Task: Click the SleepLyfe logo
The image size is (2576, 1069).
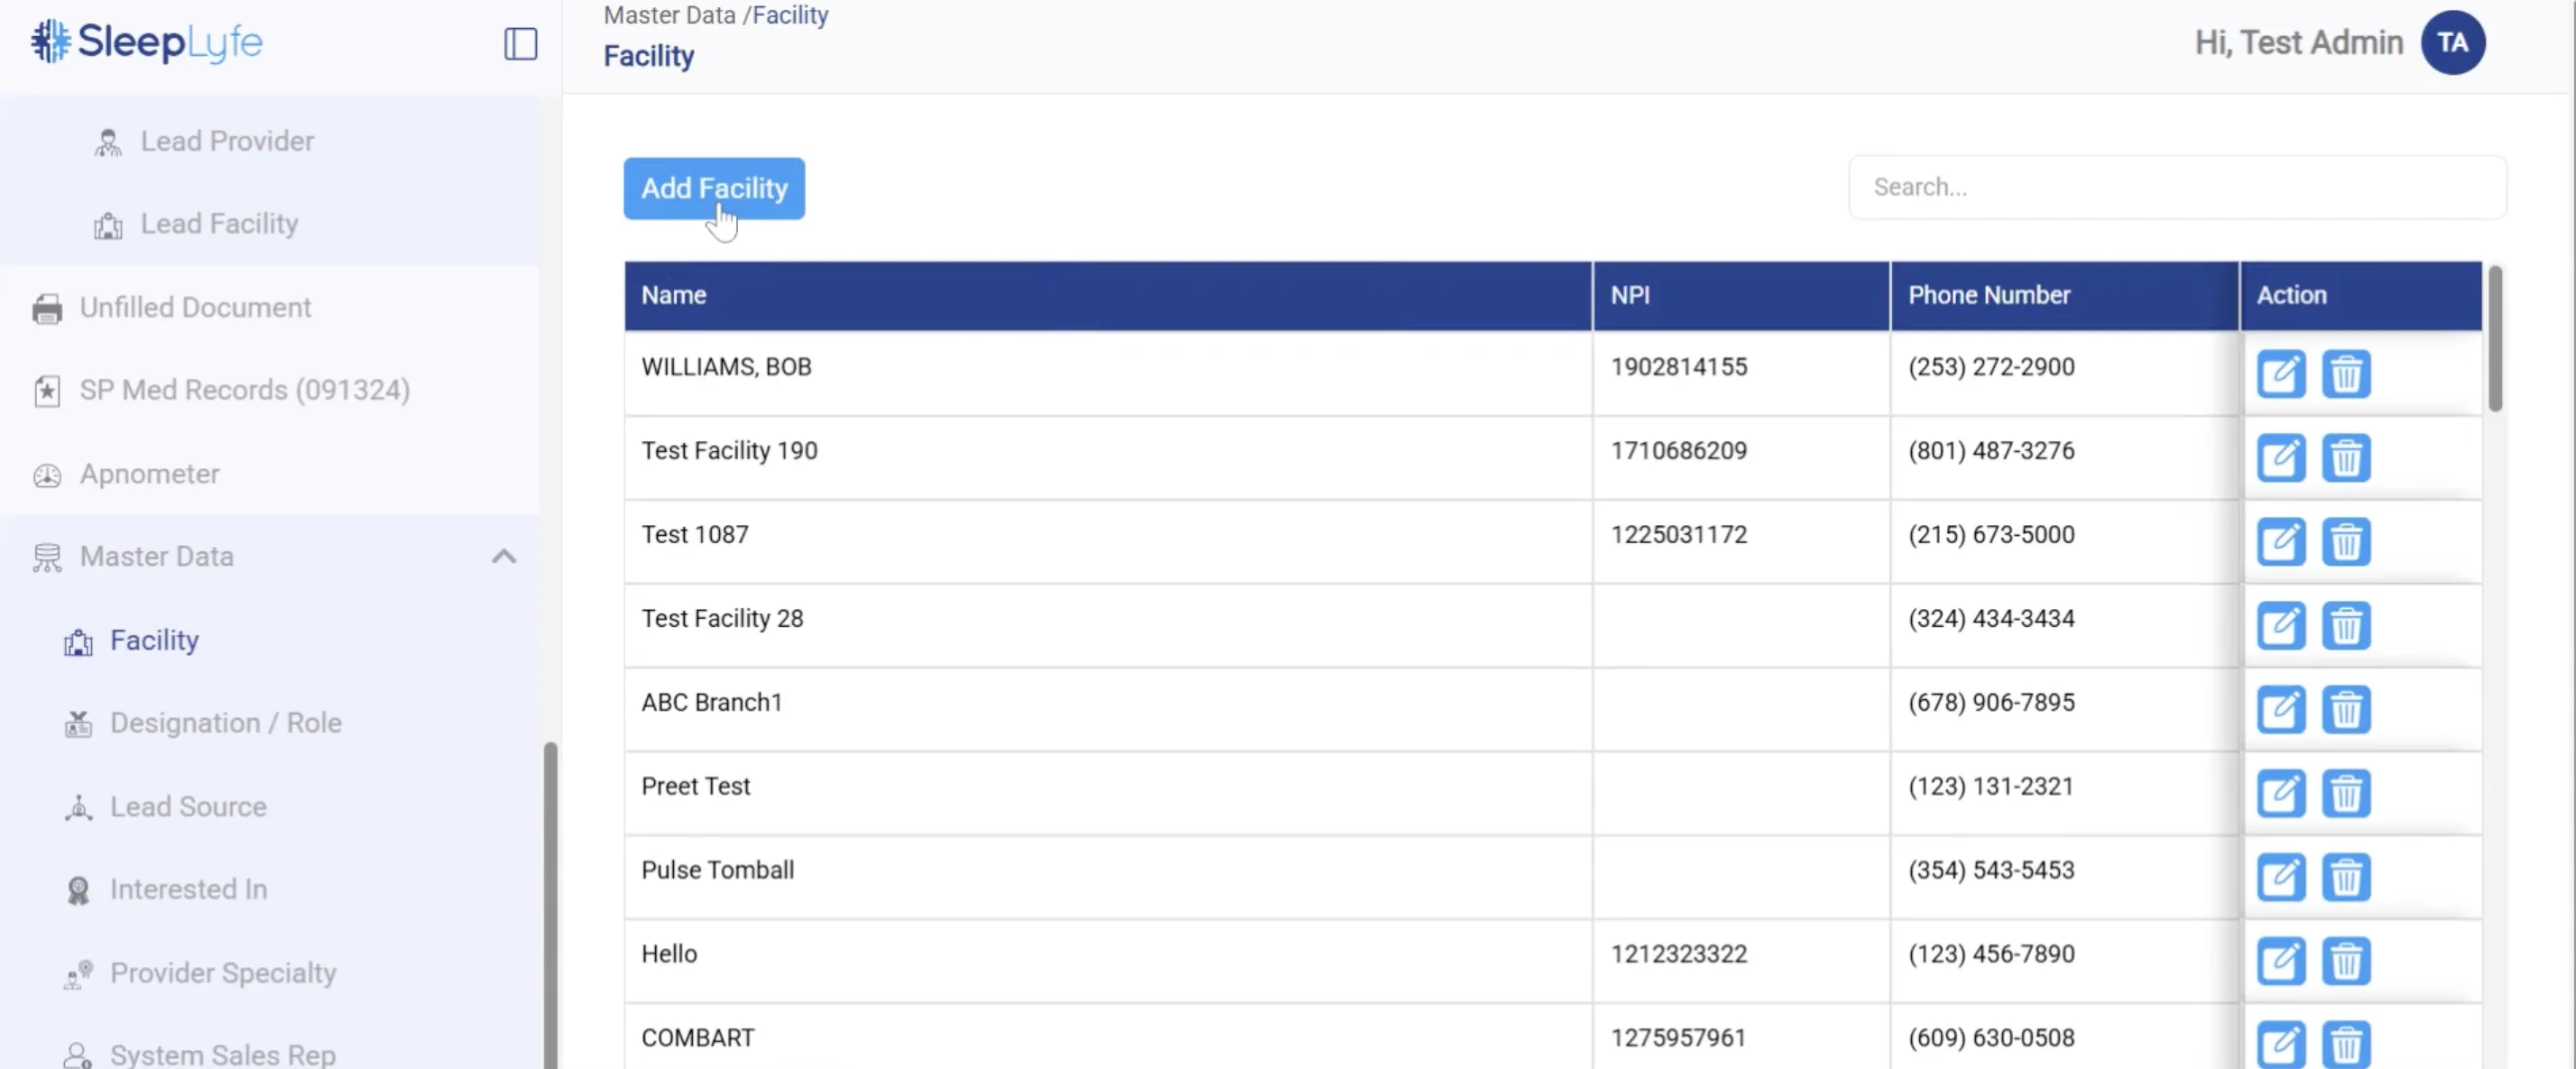Action: pos(147,42)
